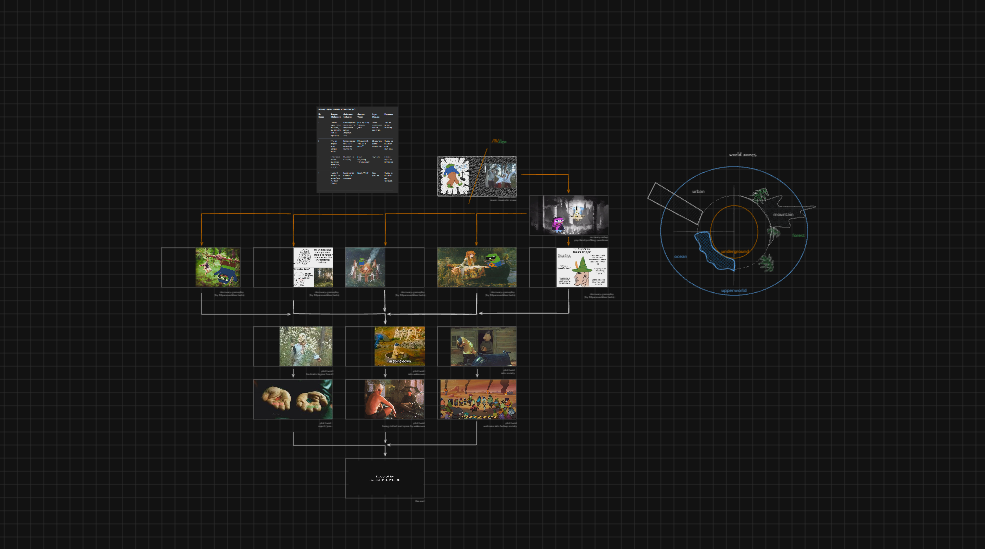Screen dimensions: 985x549
Task: Select the upside-down frog in forest image
Action: point(217,267)
